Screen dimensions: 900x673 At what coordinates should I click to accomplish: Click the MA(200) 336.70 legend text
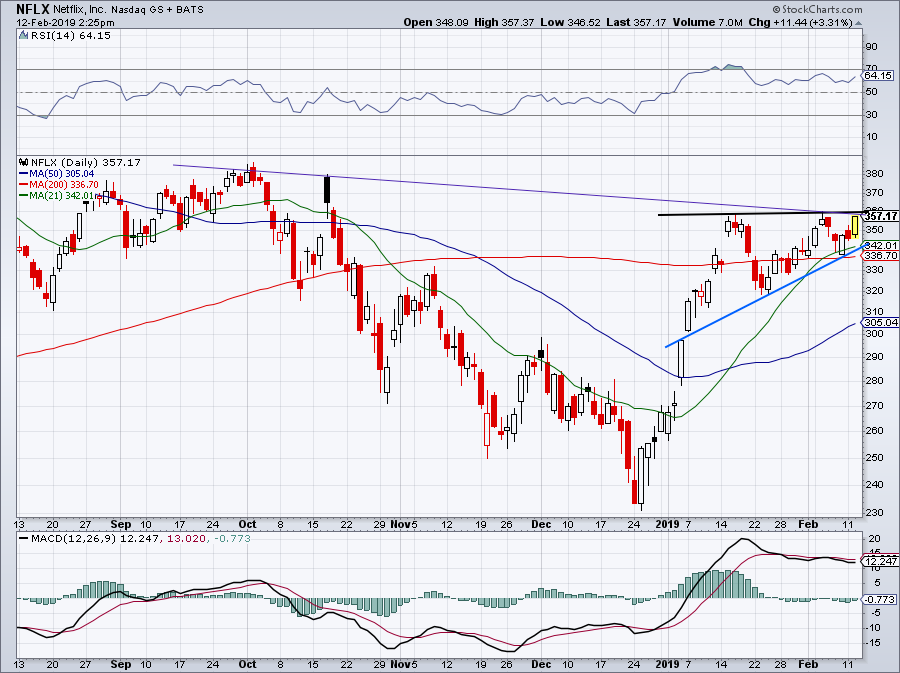coord(64,185)
